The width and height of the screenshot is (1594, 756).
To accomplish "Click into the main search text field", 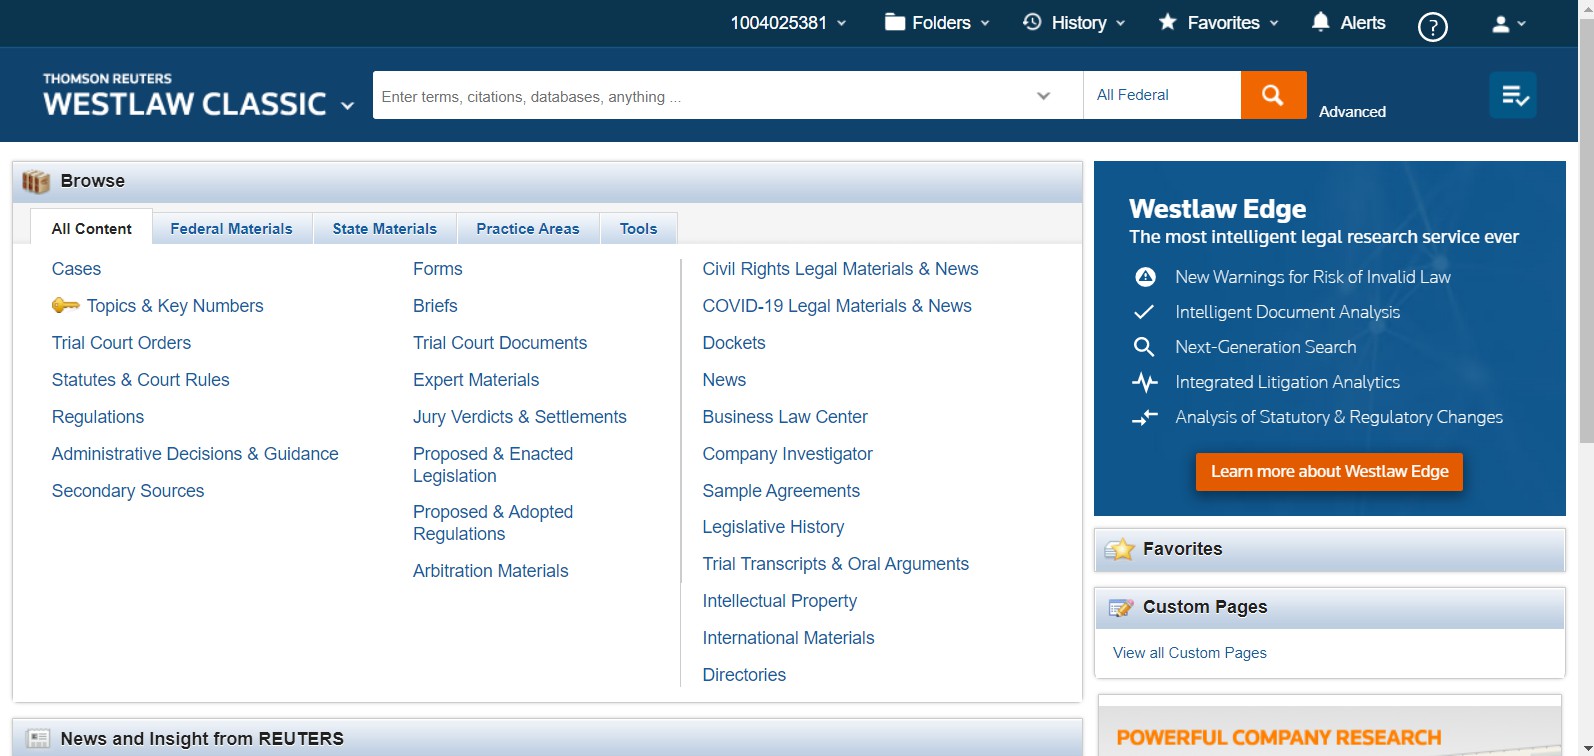I will (700, 96).
